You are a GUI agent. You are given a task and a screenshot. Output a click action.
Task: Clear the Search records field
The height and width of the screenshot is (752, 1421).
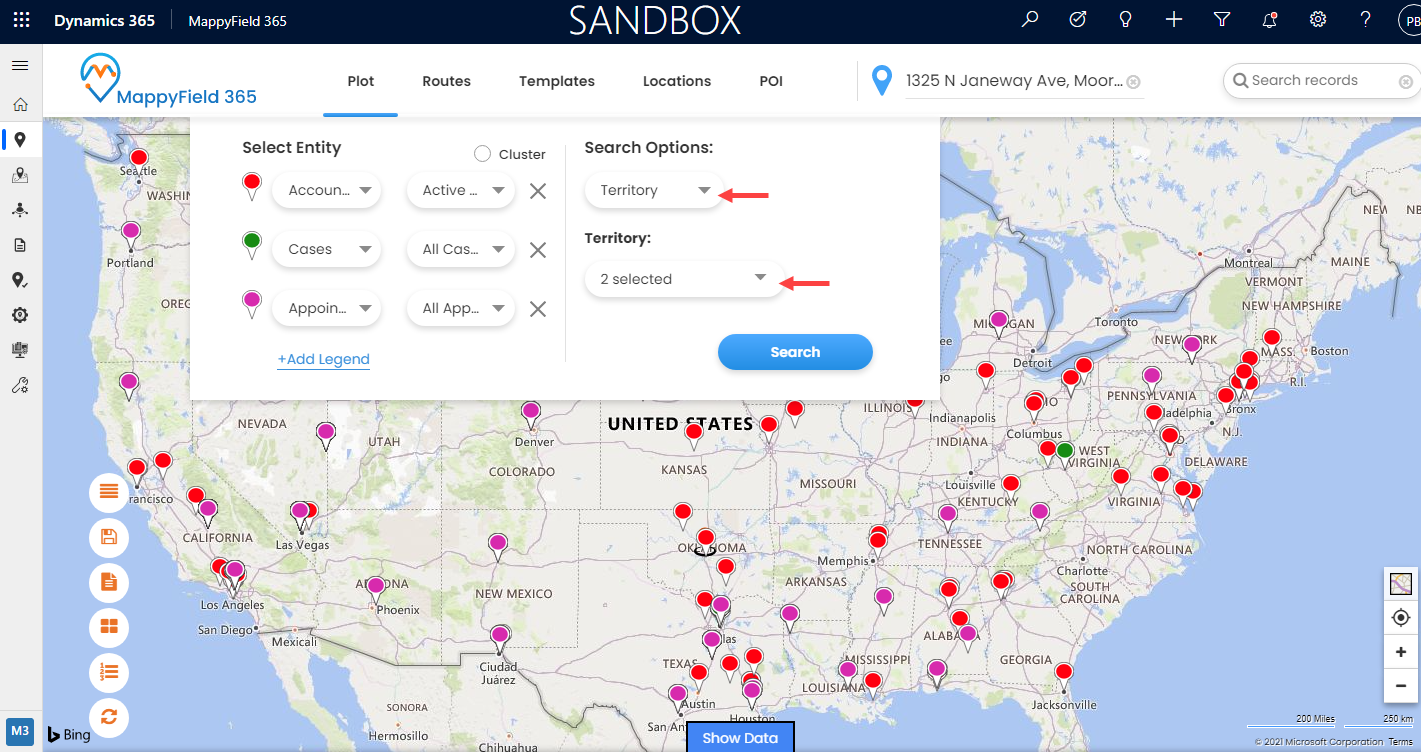click(1408, 81)
